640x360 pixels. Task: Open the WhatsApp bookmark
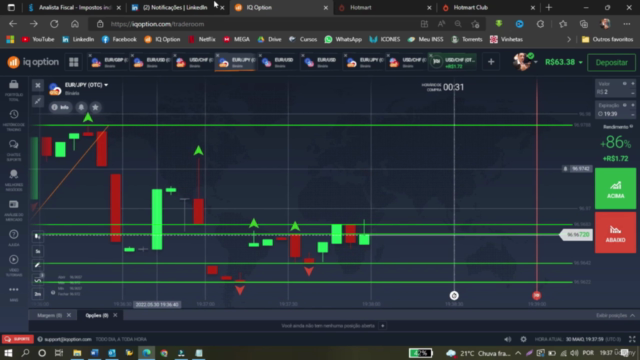click(343, 39)
